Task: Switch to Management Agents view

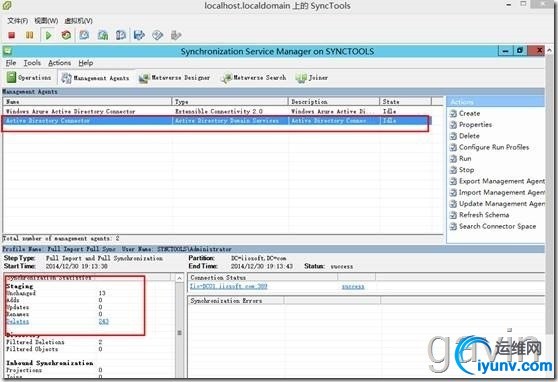Action: pos(95,78)
